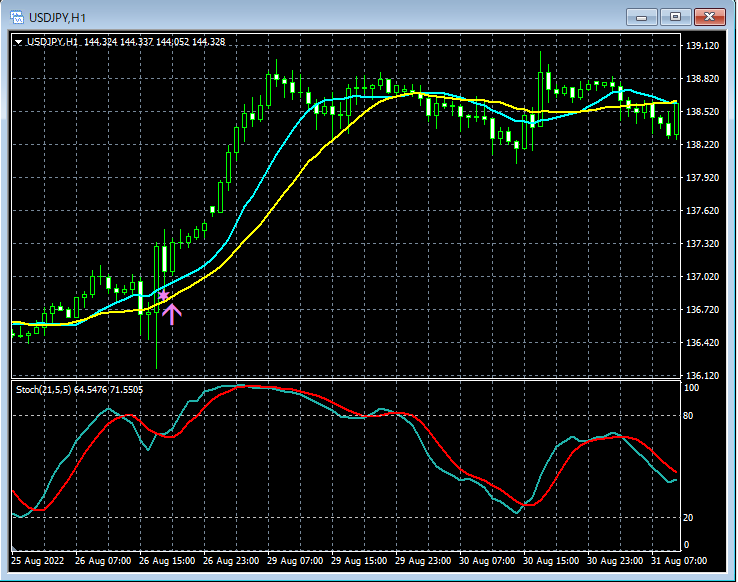Click the 29 Aug 15:00 time label

[359, 560]
